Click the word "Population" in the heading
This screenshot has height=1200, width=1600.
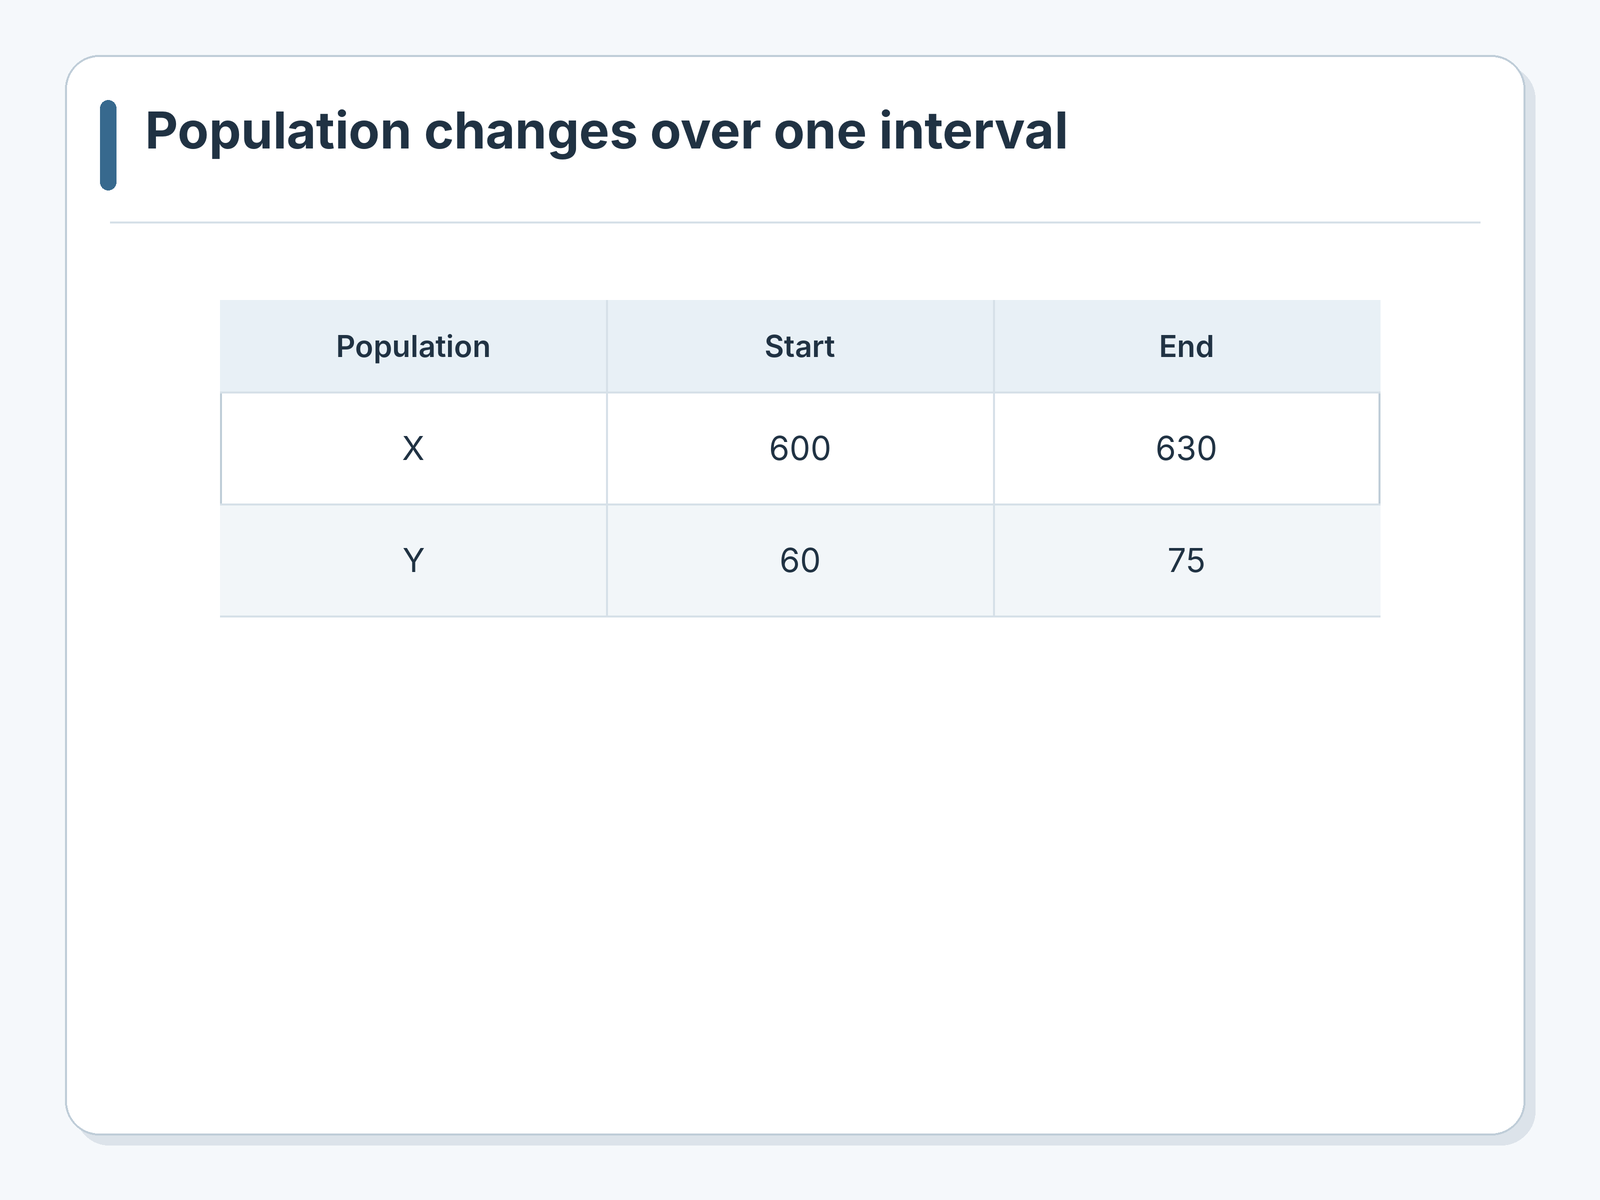point(278,132)
